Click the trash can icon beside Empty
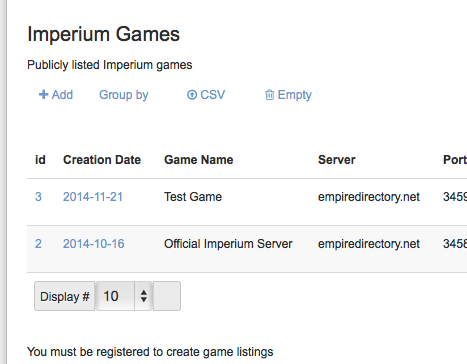 270,95
